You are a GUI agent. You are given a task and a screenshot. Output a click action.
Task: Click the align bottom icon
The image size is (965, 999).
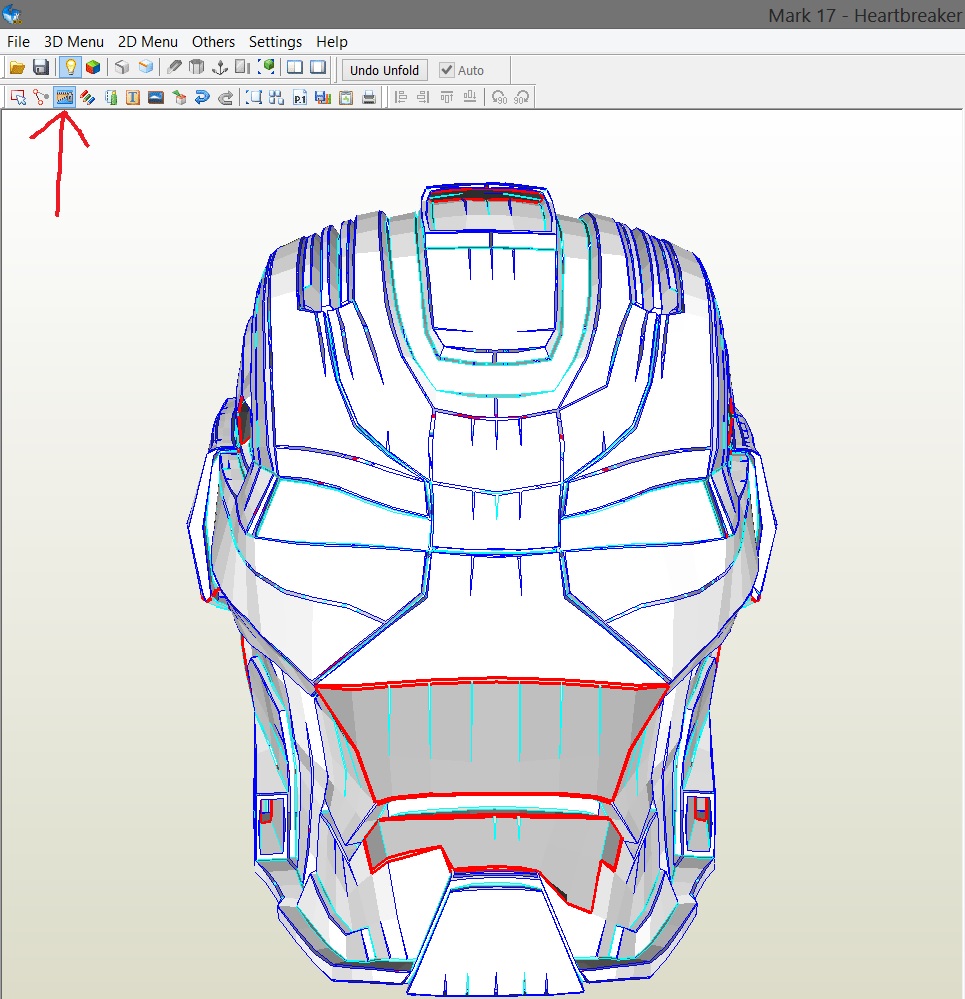pyautogui.click(x=470, y=97)
